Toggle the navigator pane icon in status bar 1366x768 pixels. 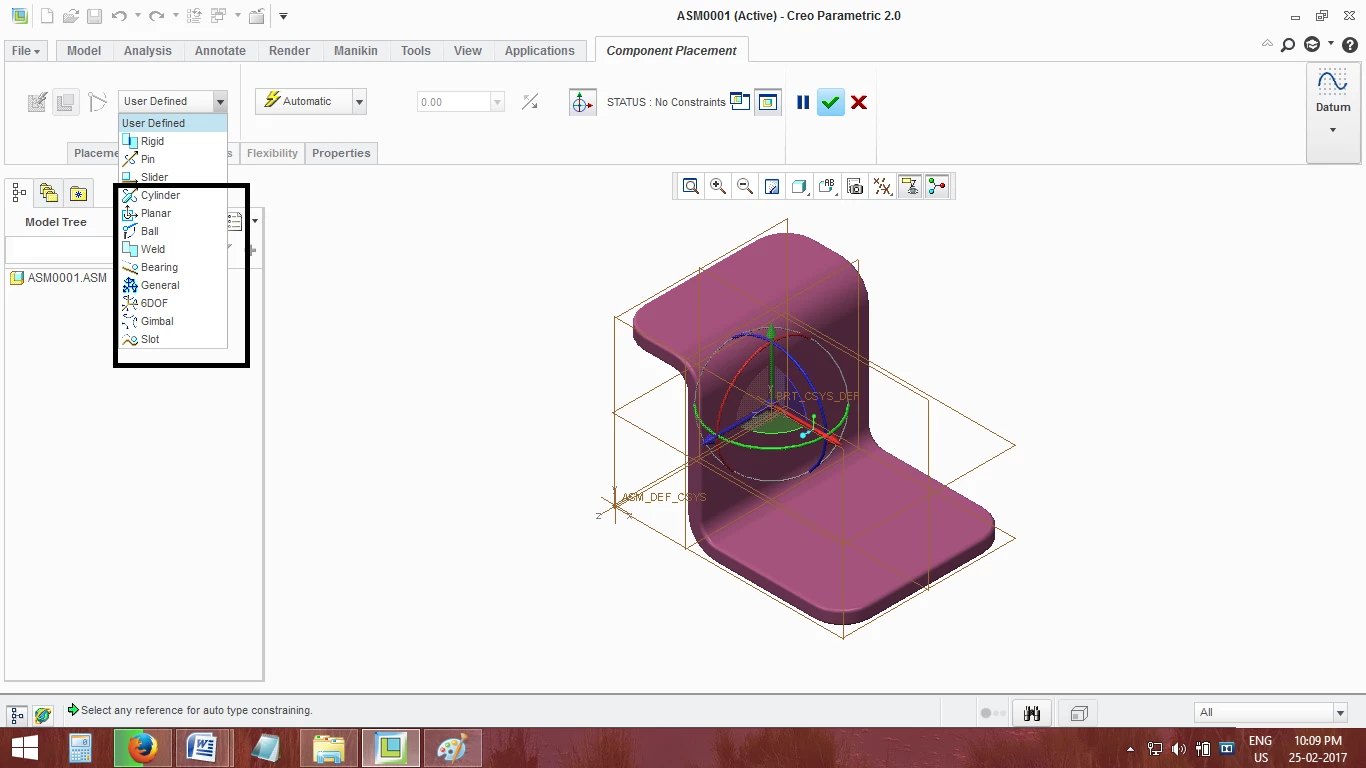17,714
